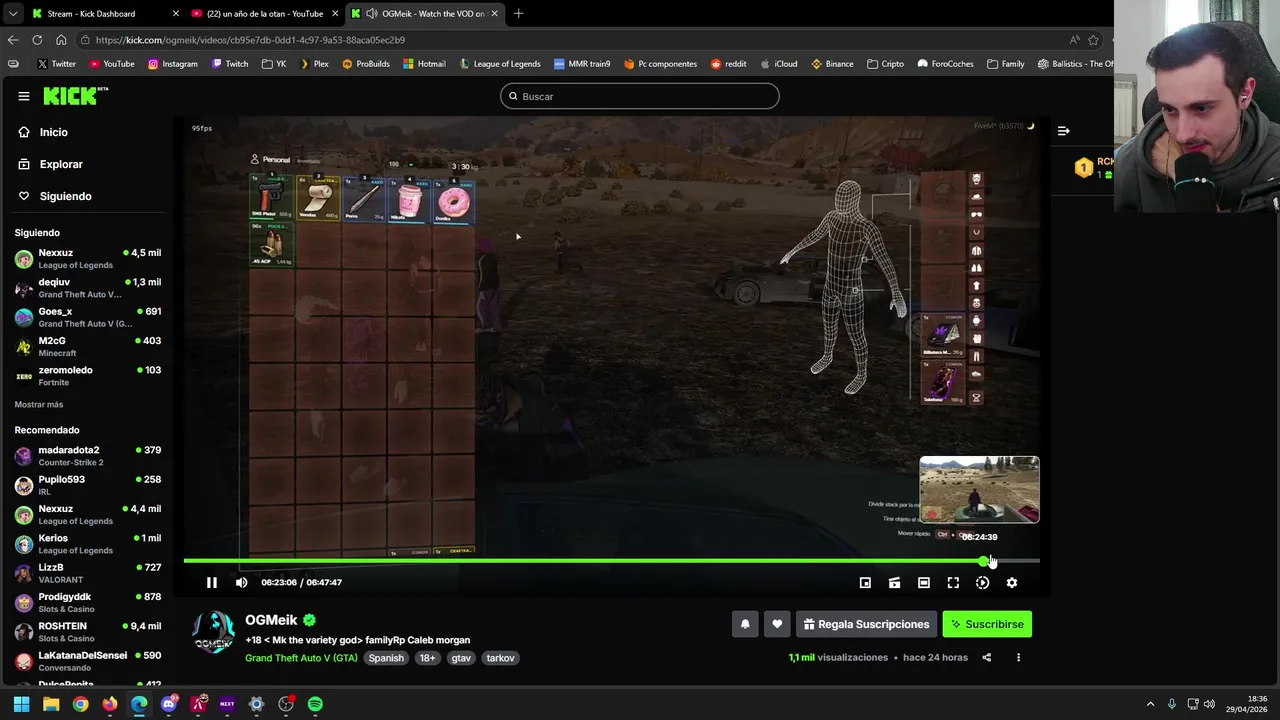Open recommended channel LaKatanaDelSensei
1280x720 pixels.
[88, 661]
